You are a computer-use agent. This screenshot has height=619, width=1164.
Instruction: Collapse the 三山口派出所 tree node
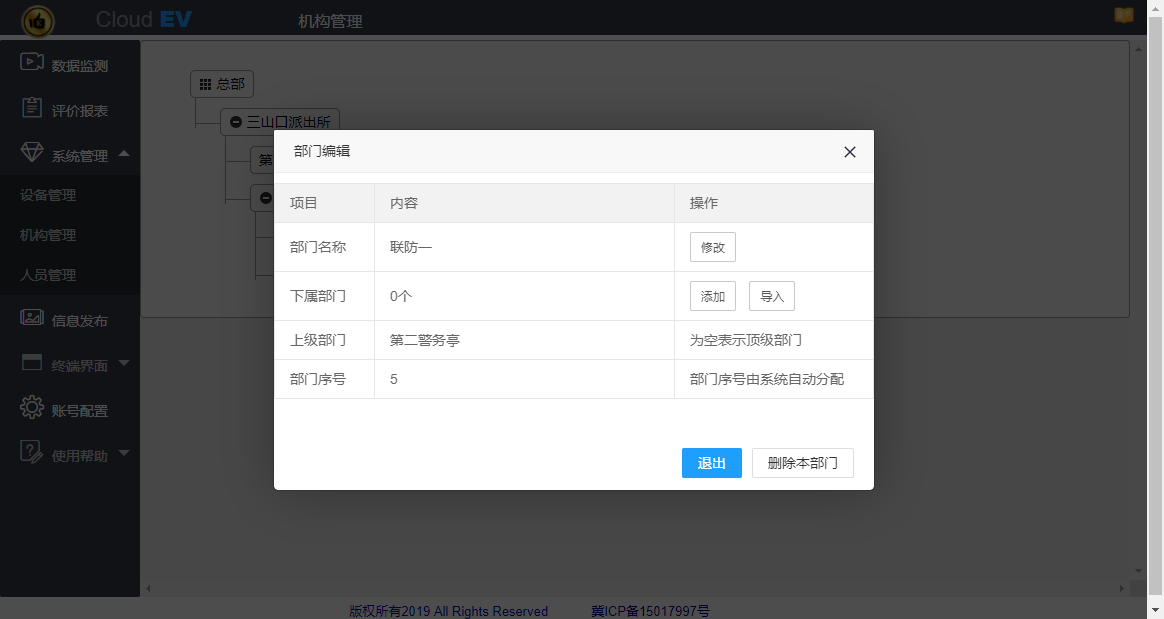236,122
